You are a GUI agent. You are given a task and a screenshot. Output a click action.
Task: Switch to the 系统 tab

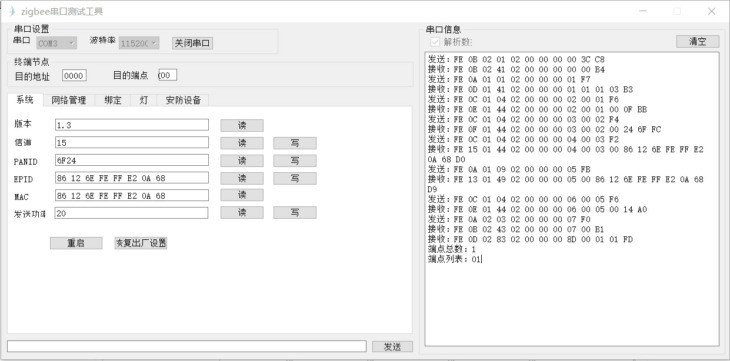25,100
